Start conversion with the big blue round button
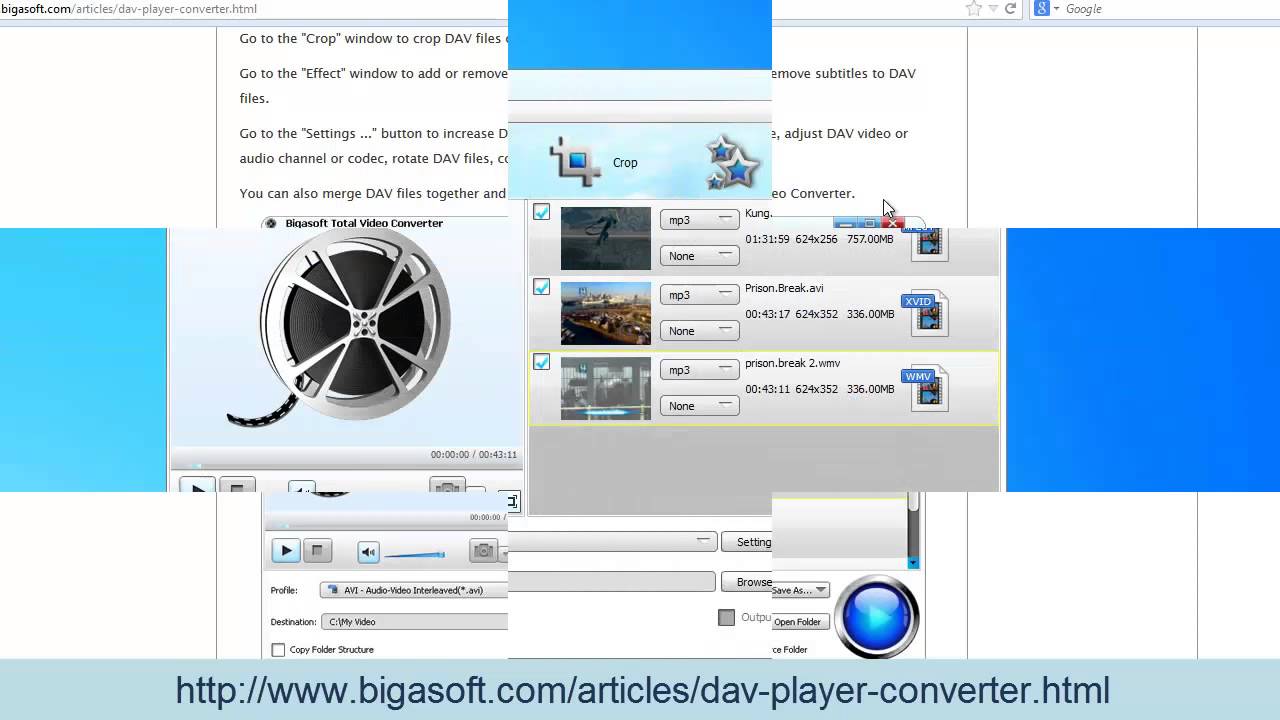The image size is (1280, 720). [x=876, y=616]
